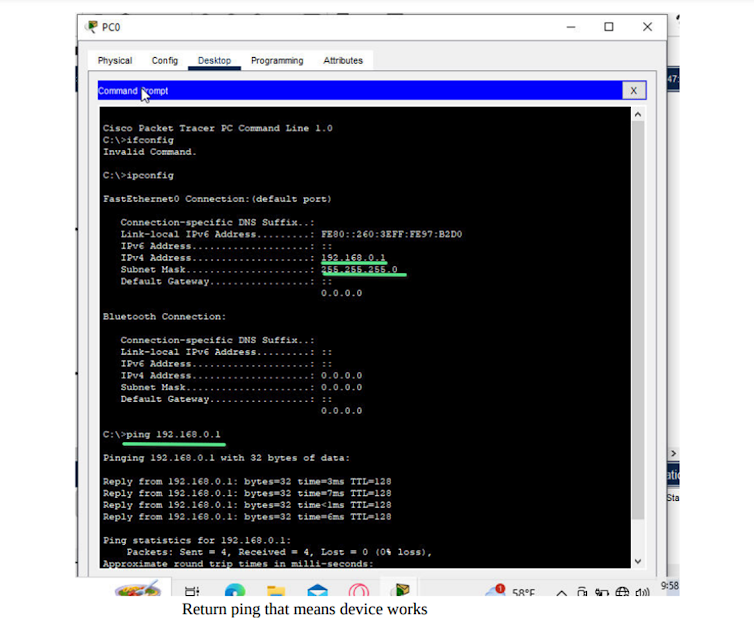Image resolution: width=754 pixels, height=620 pixels.
Task: Expand the hidden system tray icons chevron
Action: tap(561, 593)
